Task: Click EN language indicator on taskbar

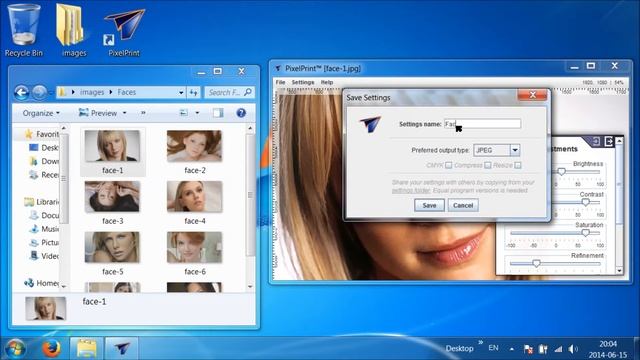Action: pos(493,348)
